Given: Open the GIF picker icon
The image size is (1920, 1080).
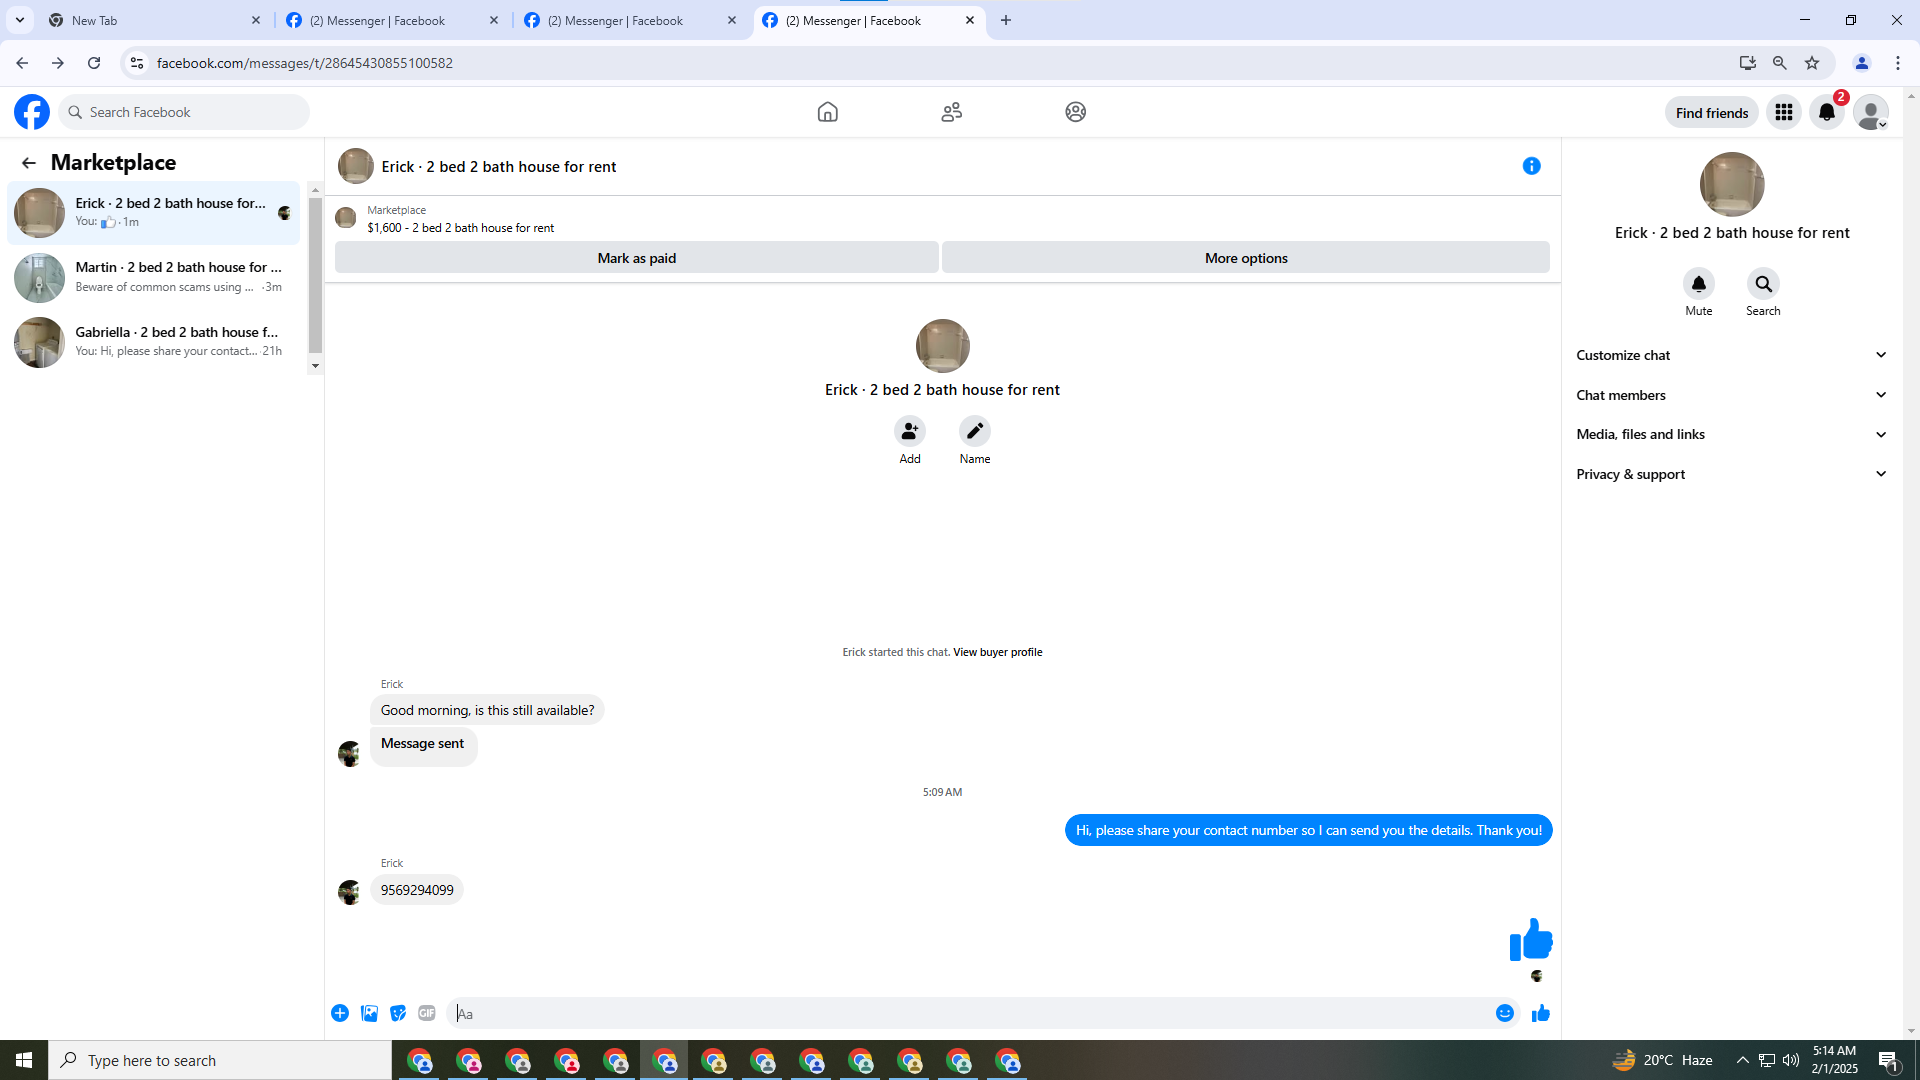Looking at the screenshot, I should [x=427, y=1013].
